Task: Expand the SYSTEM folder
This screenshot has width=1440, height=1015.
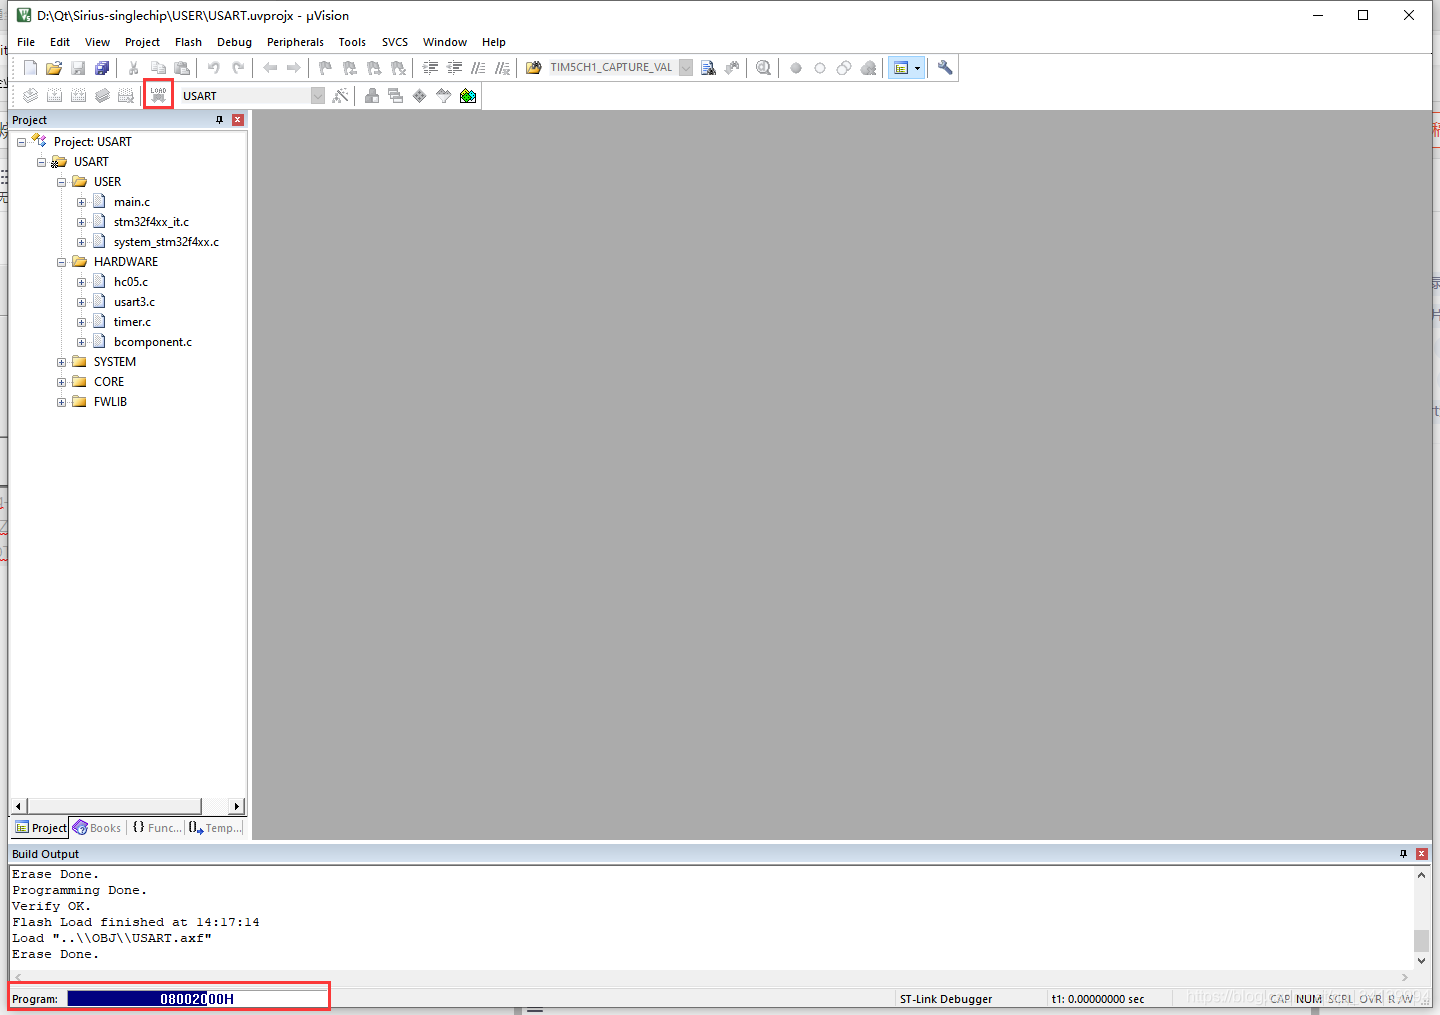Action: point(61,362)
